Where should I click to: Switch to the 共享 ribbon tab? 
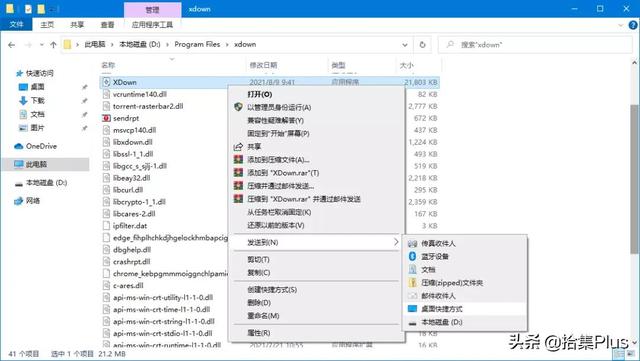pyautogui.click(x=77, y=25)
